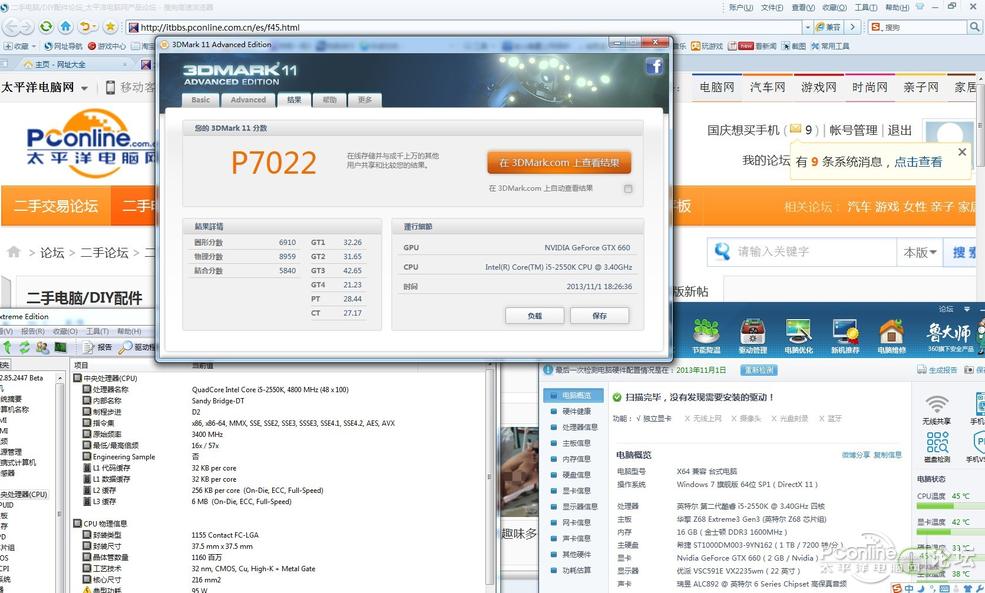Viewport: 985px width, 593px height.
Task: Click the 退出 logout link
Action: coord(900,130)
